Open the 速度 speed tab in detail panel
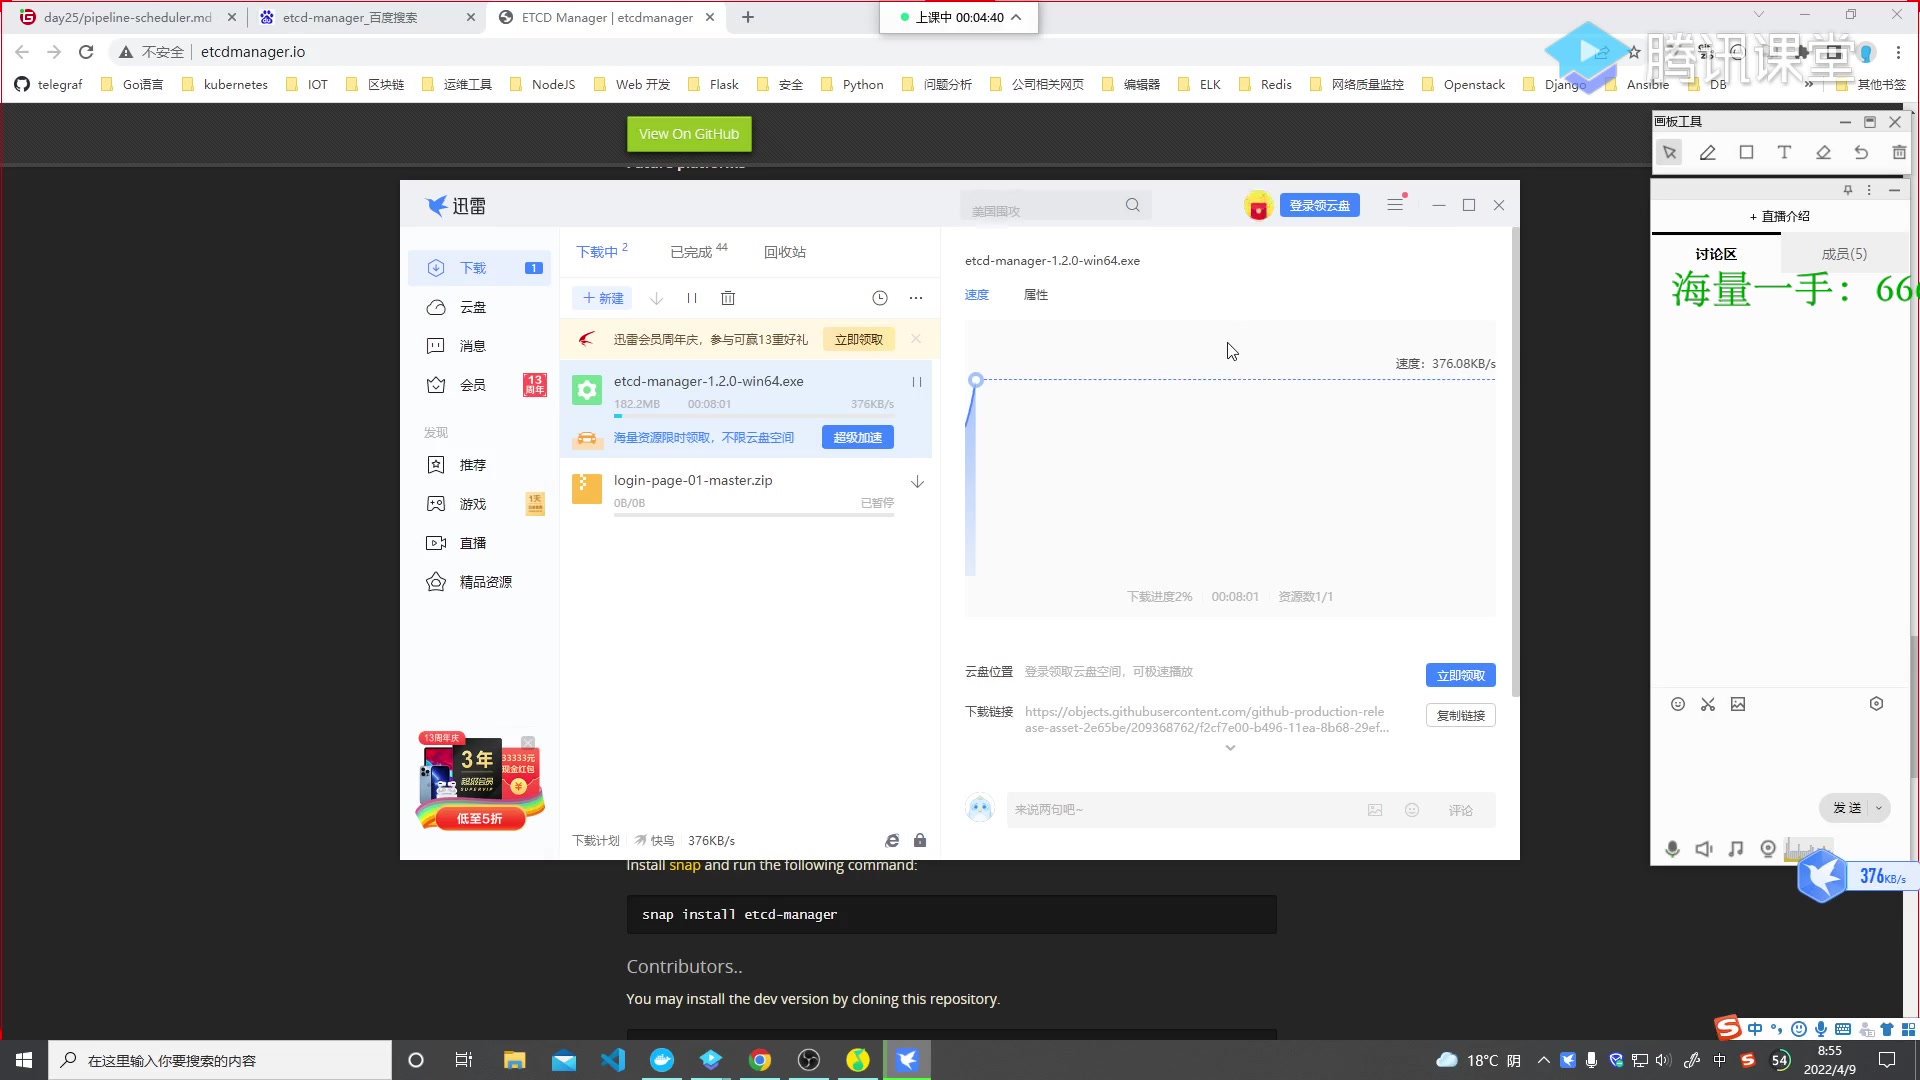 pos(977,295)
